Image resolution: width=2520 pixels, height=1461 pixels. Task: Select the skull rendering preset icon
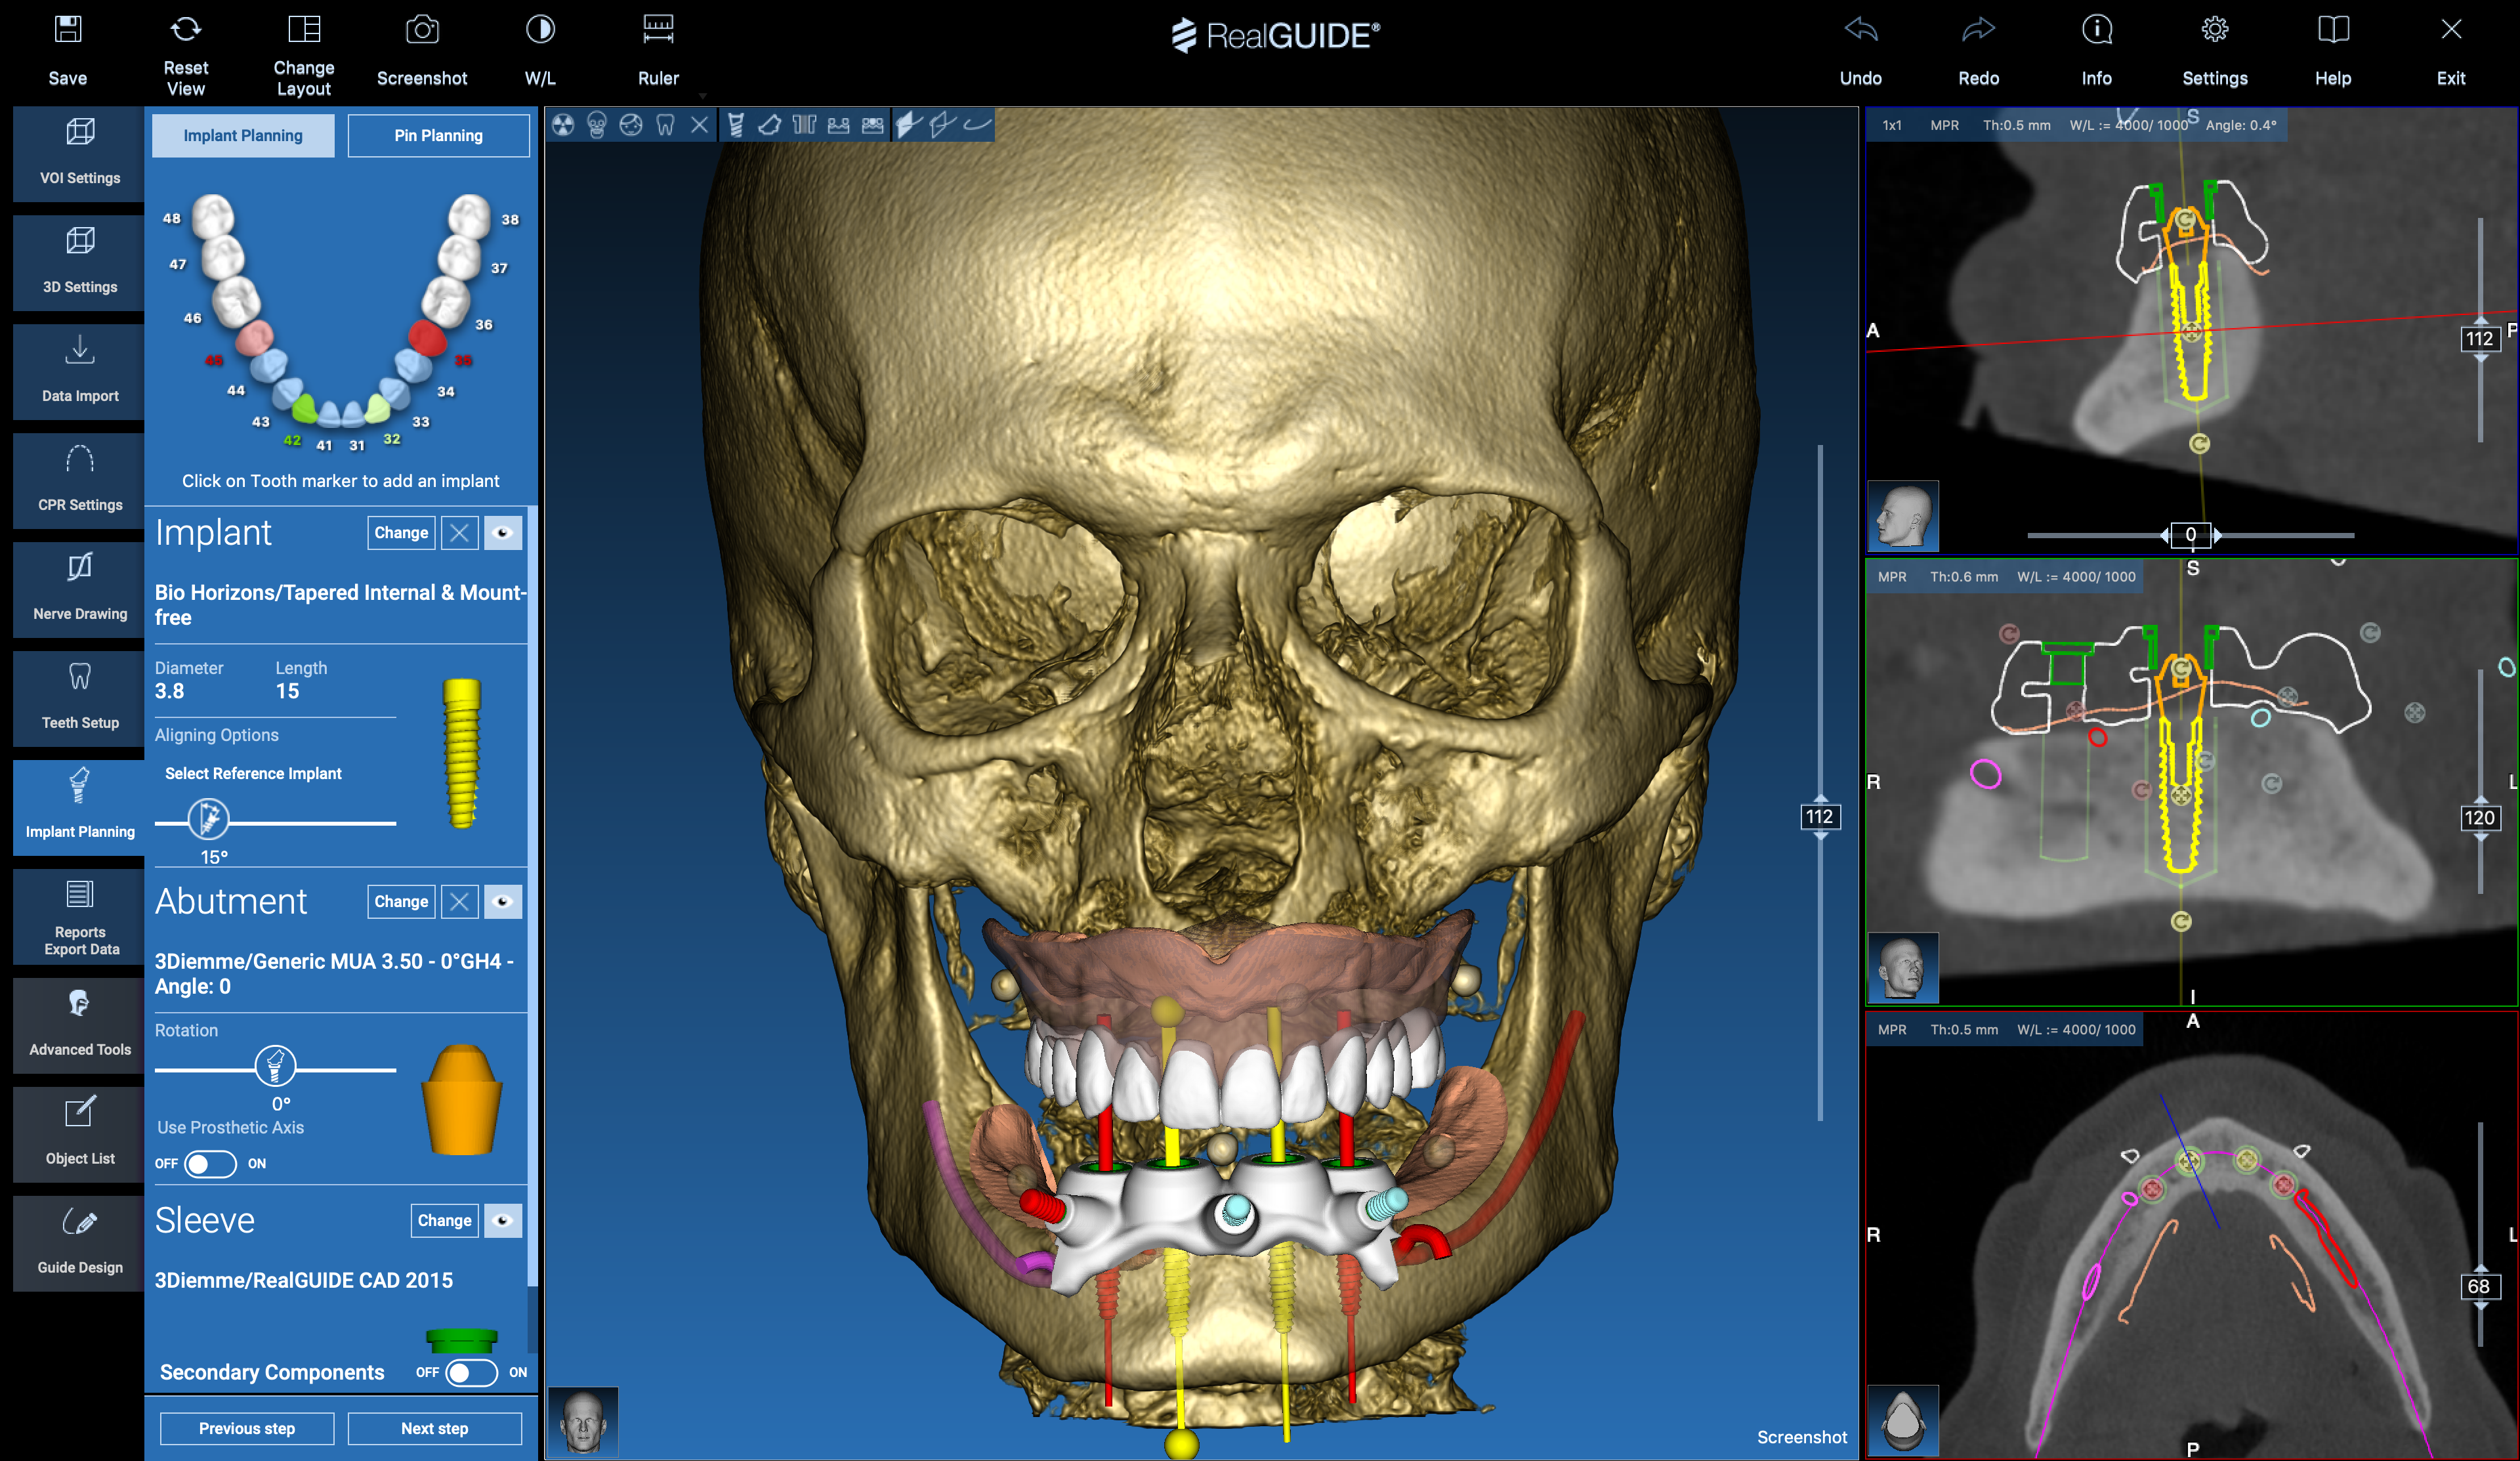click(x=597, y=125)
